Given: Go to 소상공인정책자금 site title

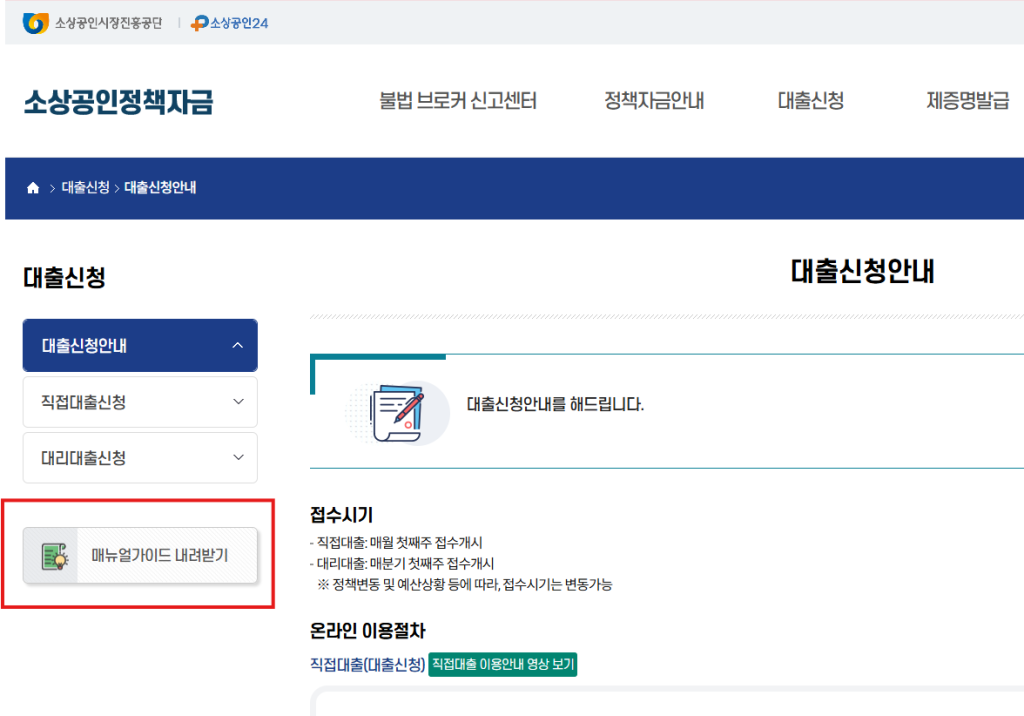Looking at the screenshot, I should tap(118, 101).
